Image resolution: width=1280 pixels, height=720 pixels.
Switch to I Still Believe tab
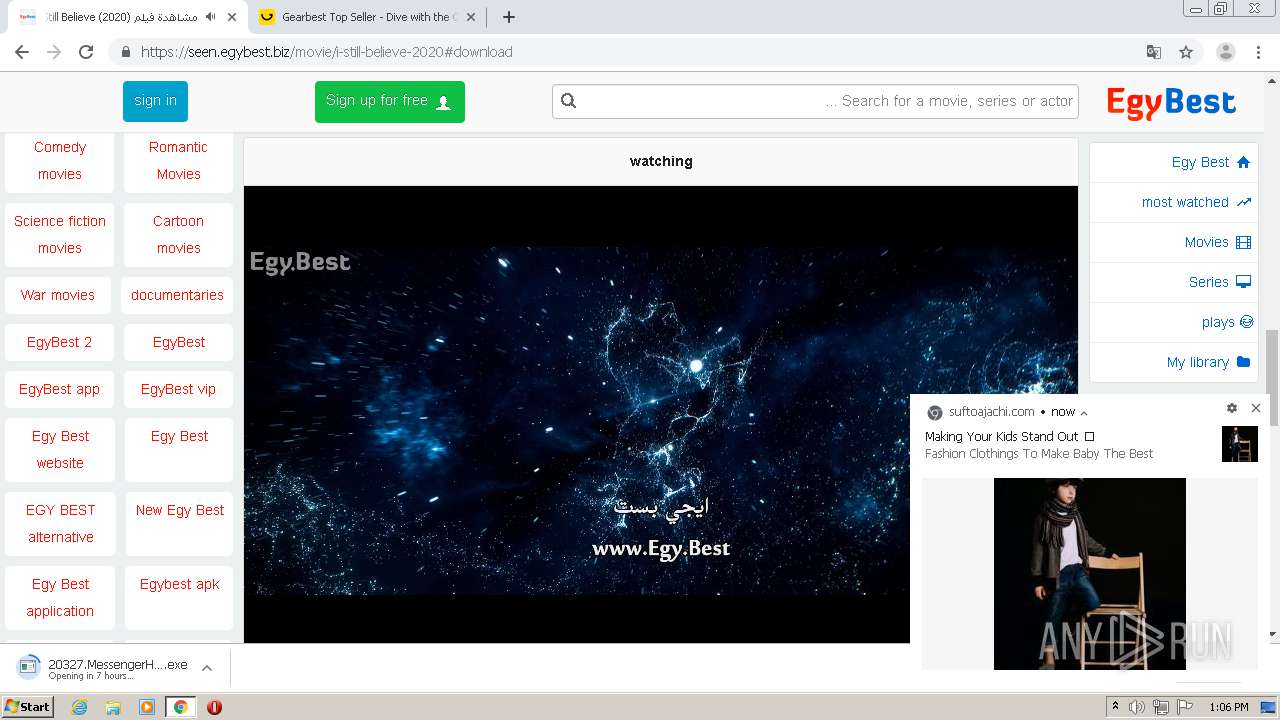point(128,17)
